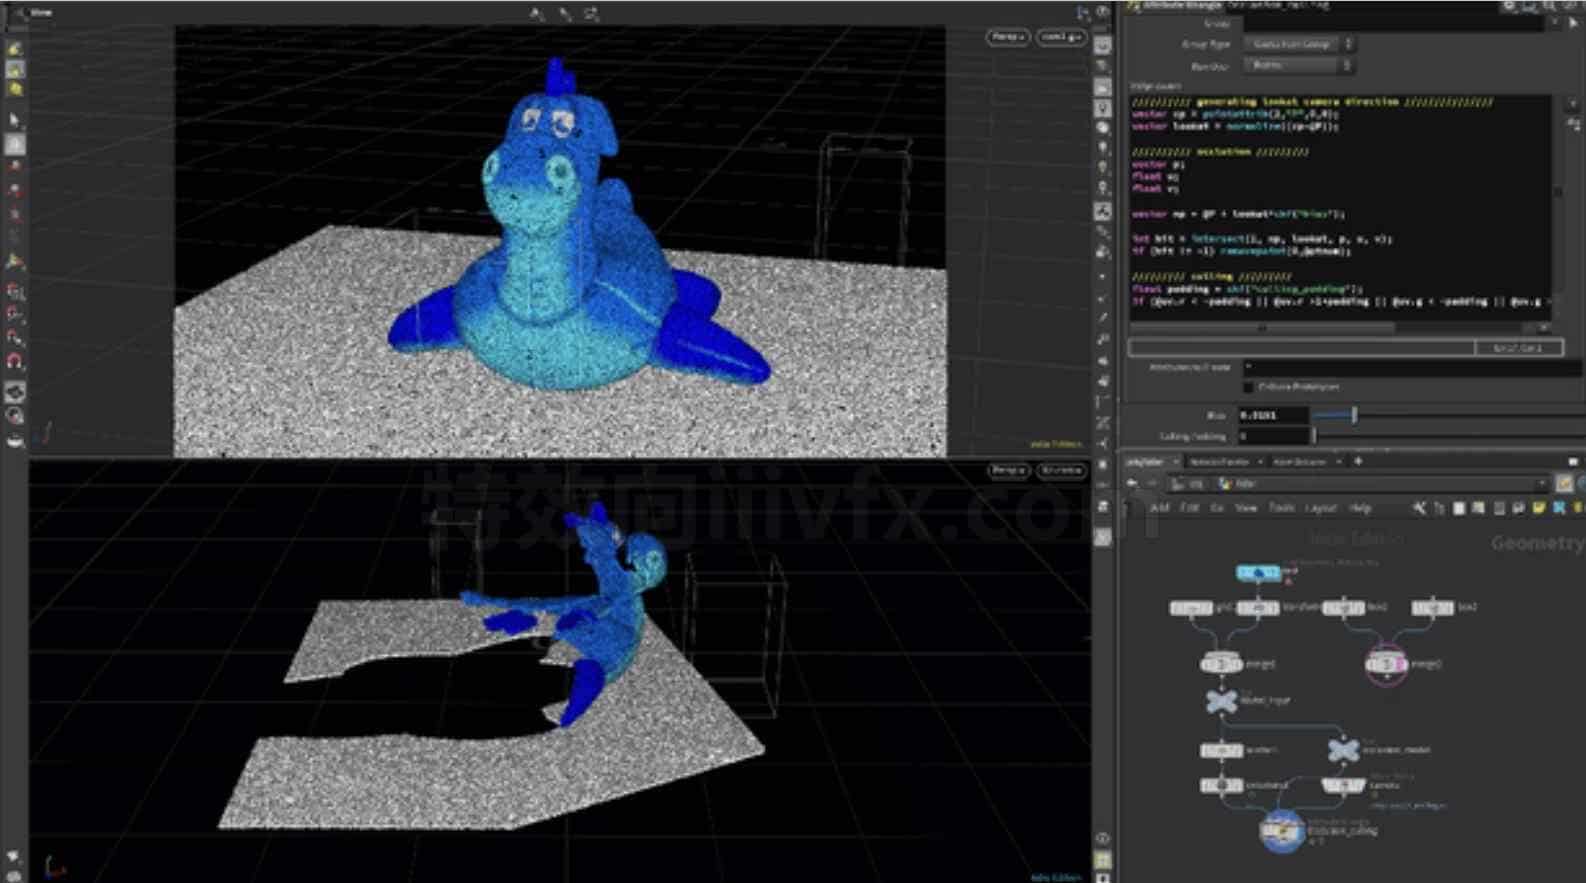Select the scatter1 node
The width and height of the screenshot is (1586, 883).
[1221, 750]
